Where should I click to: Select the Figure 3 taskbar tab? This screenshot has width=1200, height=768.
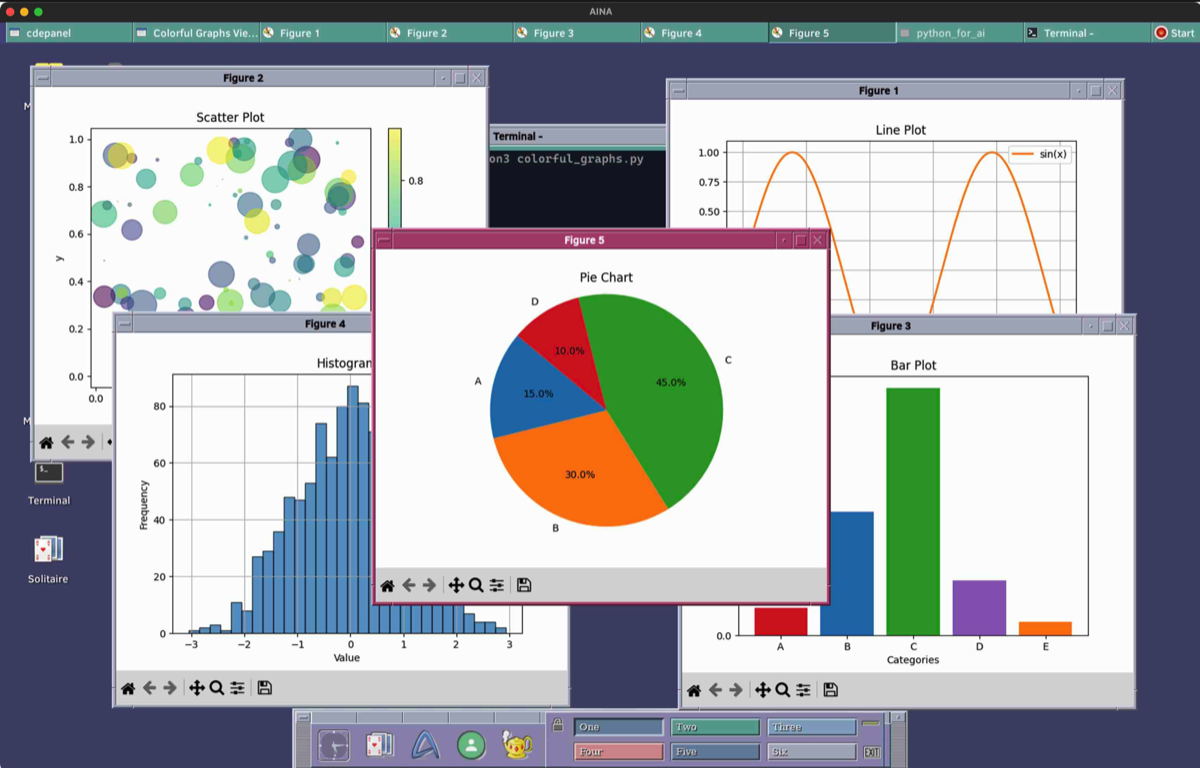click(x=576, y=33)
